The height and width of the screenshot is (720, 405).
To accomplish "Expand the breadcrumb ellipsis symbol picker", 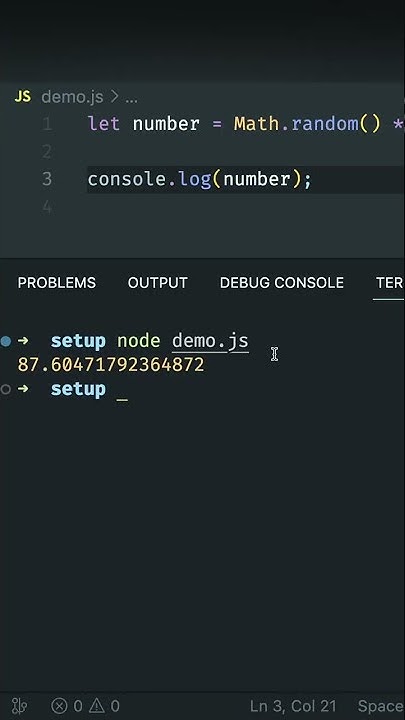I will click(131, 98).
